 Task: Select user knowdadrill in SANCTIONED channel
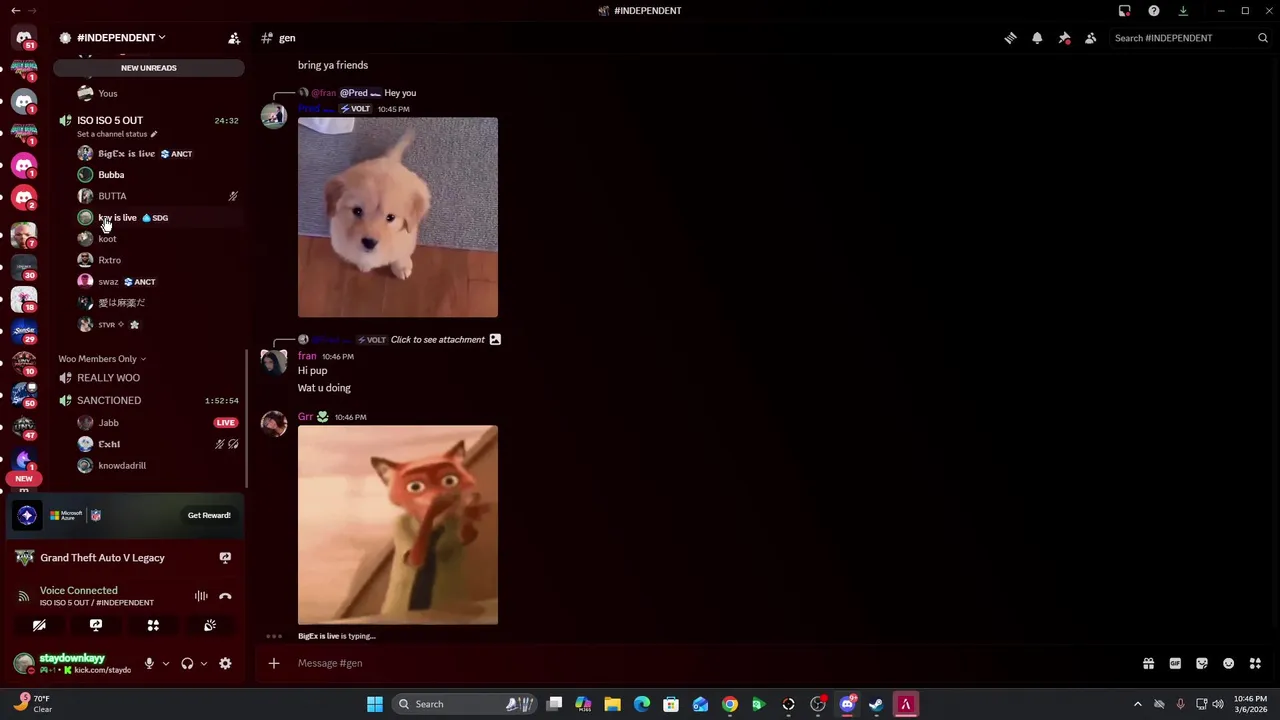[122, 466]
